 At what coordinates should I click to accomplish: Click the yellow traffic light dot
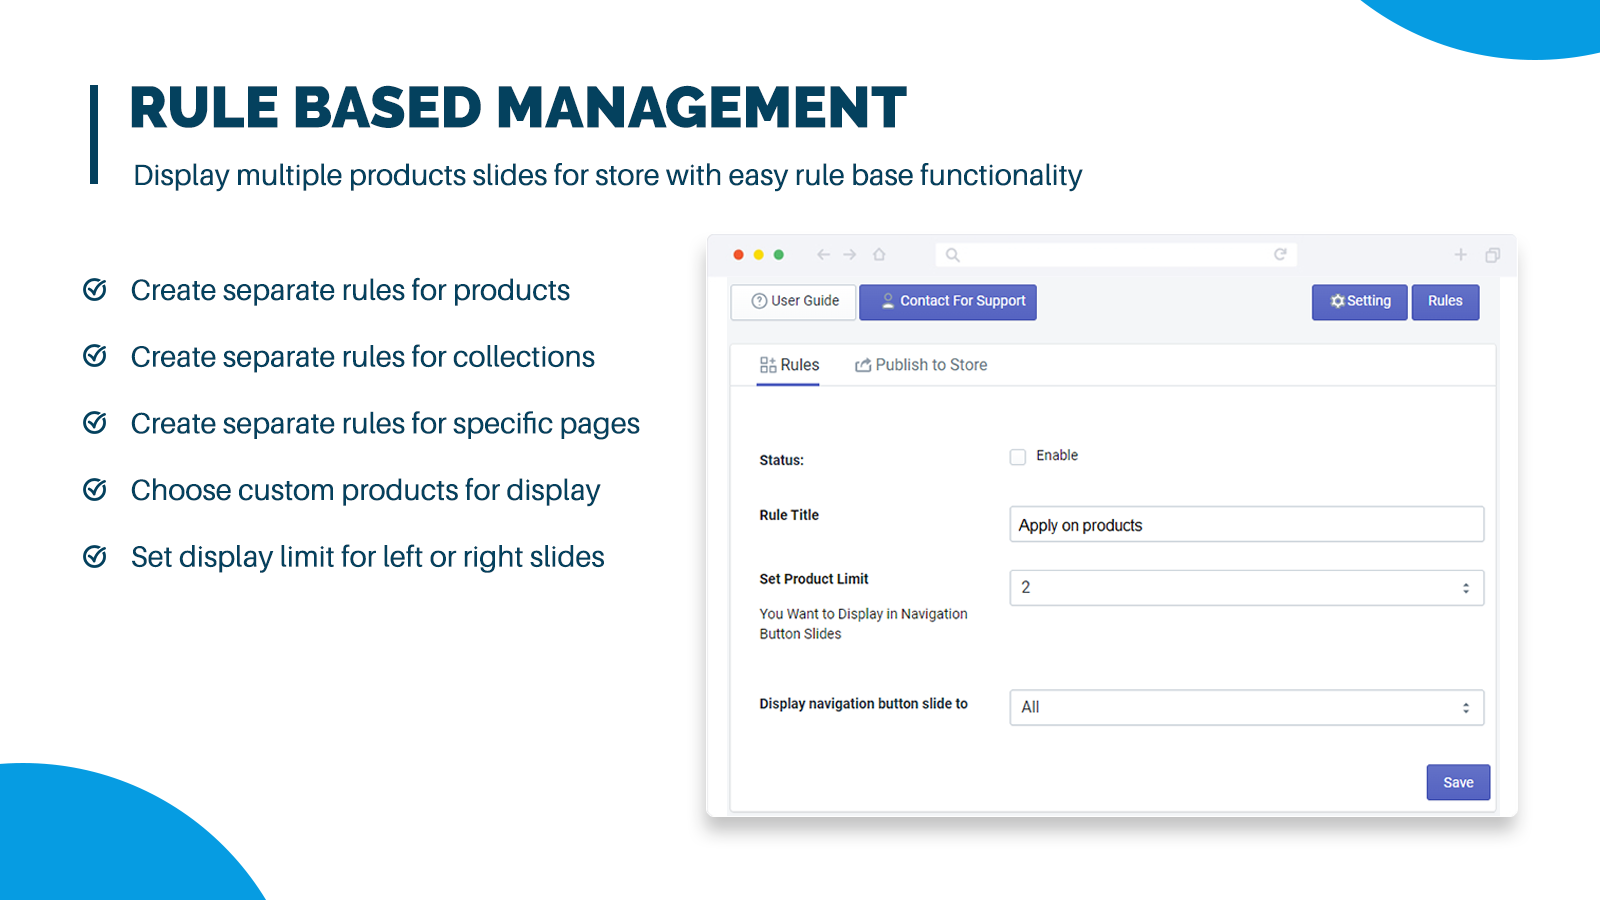coord(758,255)
